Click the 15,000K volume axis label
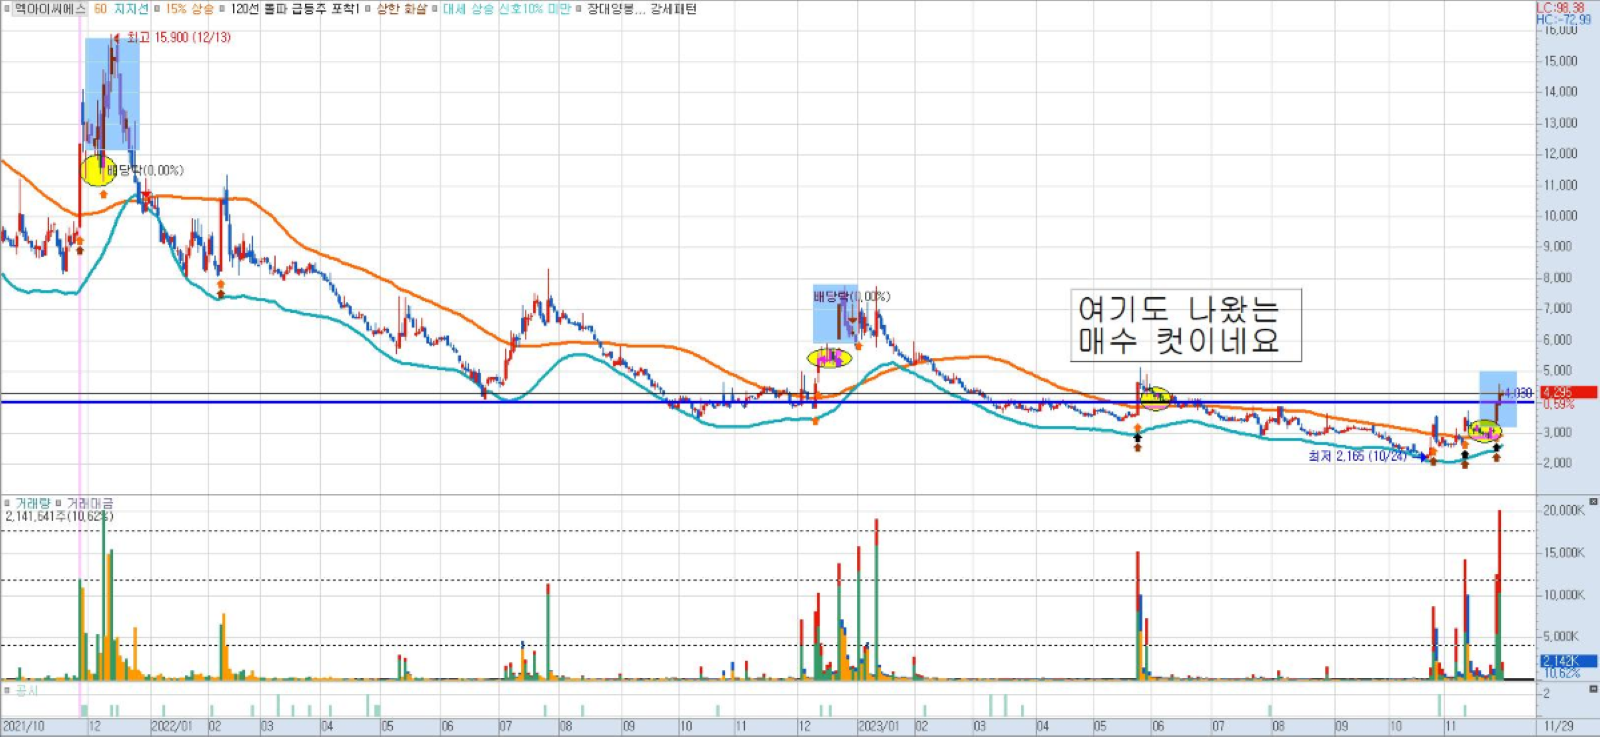This screenshot has width=1600, height=737. point(1564,552)
